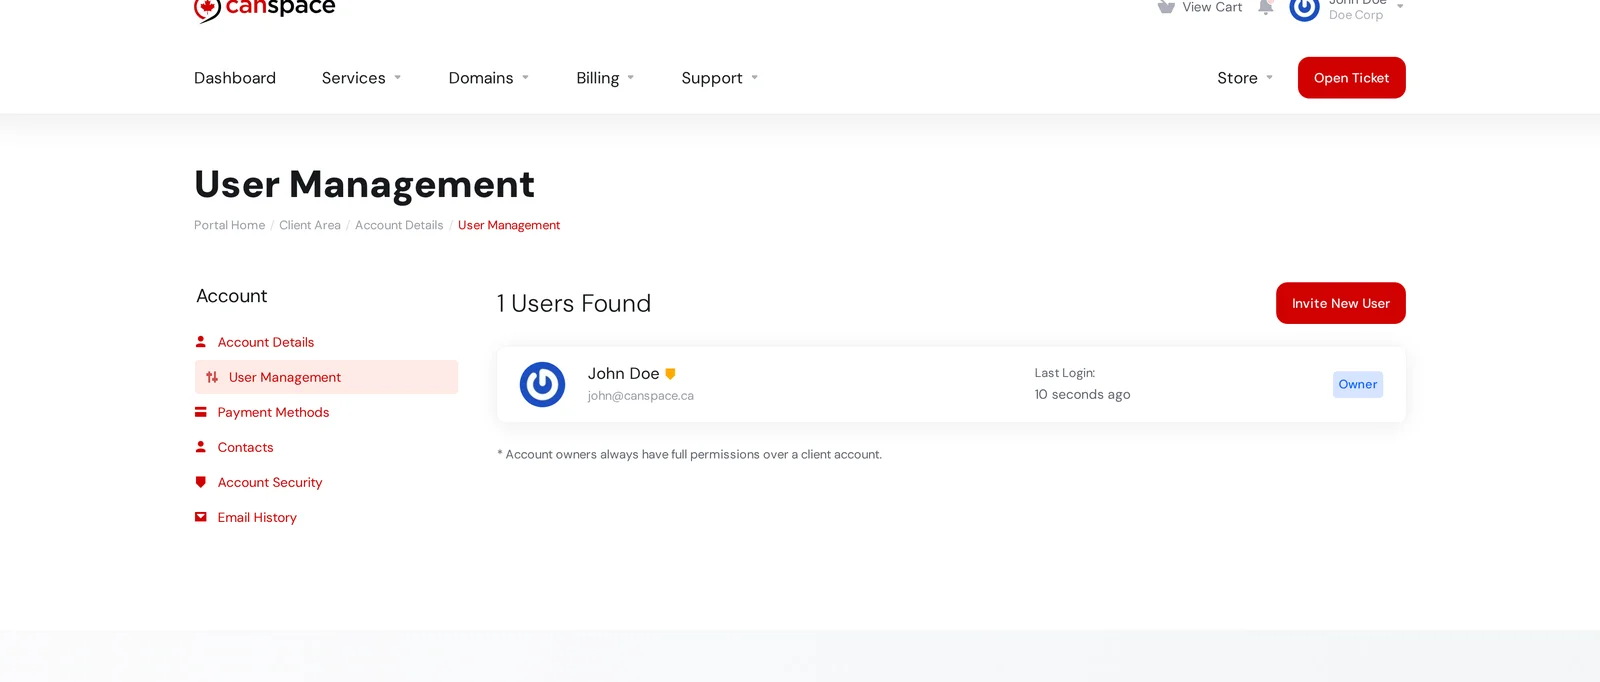Follow the Portal Home breadcrumb
The image size is (1600, 682).
[x=230, y=225]
